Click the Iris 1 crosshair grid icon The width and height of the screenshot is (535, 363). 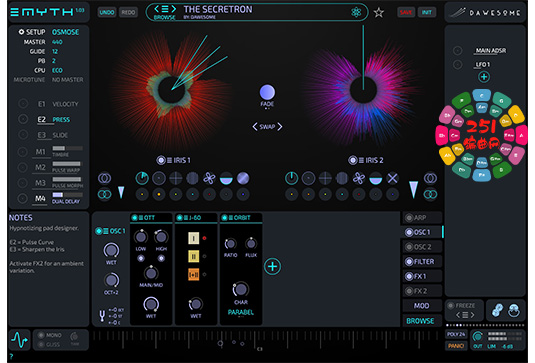tap(176, 178)
